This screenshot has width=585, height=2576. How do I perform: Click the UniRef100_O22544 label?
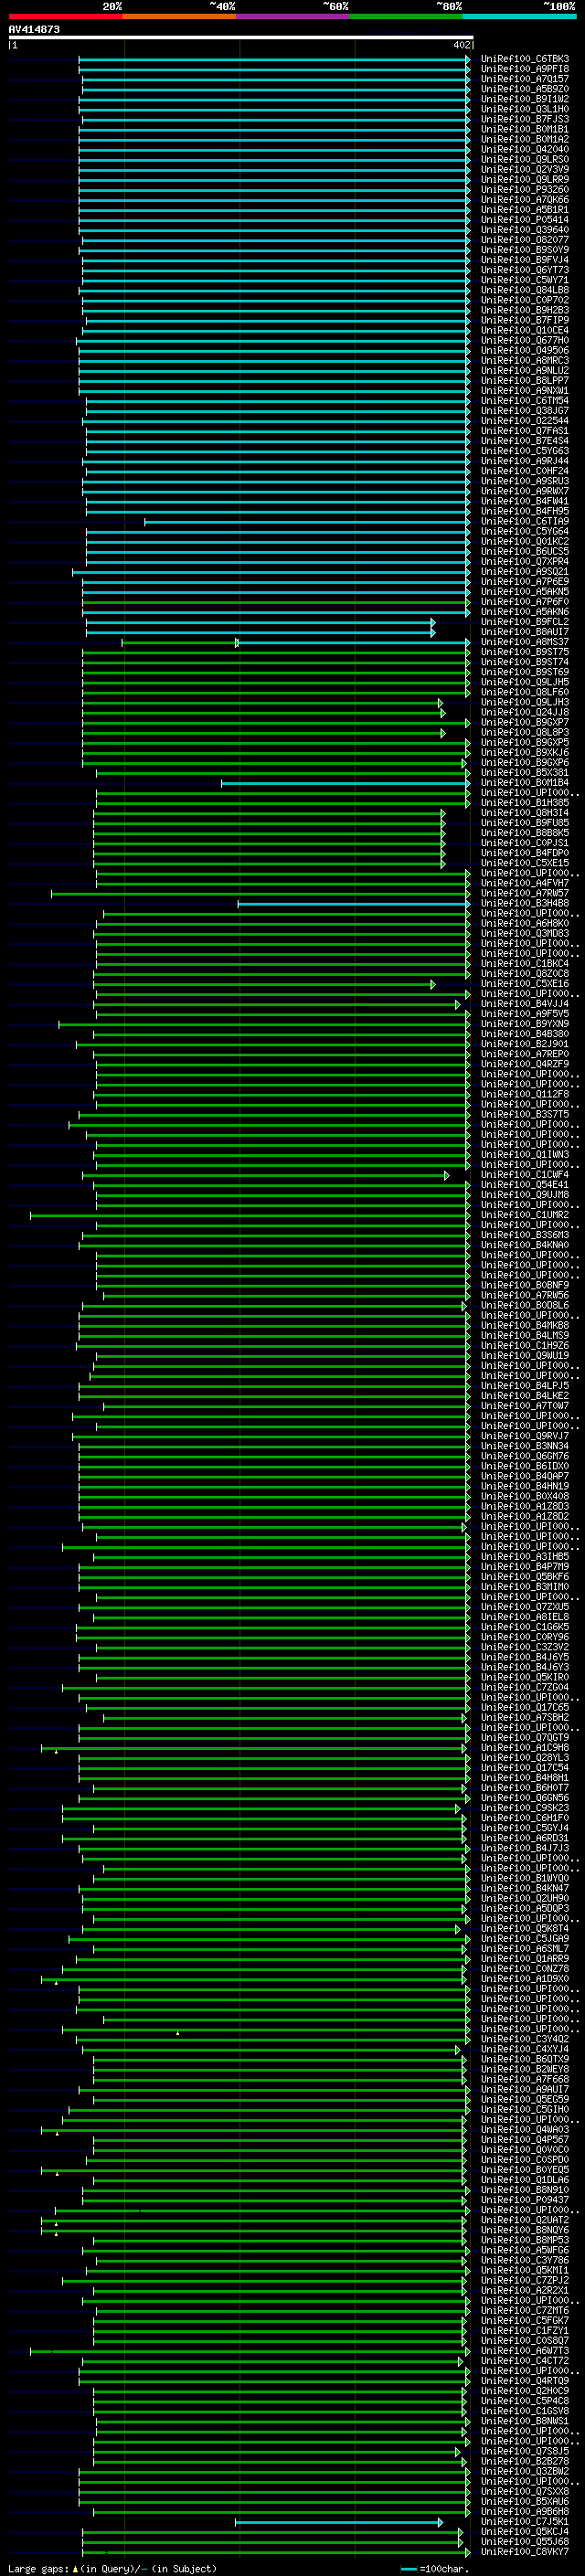pyautogui.click(x=524, y=421)
